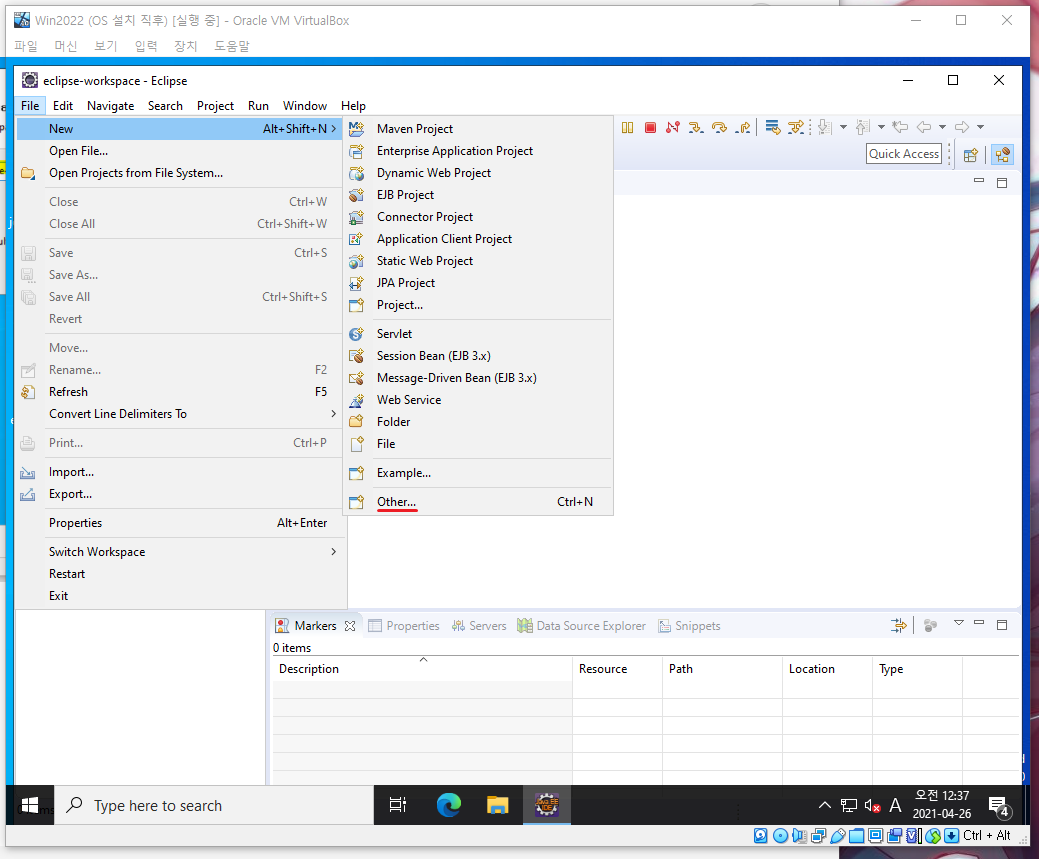Screen dimensions: 1039x859
Task: Click the muted volume tray icon
Action: [872, 806]
